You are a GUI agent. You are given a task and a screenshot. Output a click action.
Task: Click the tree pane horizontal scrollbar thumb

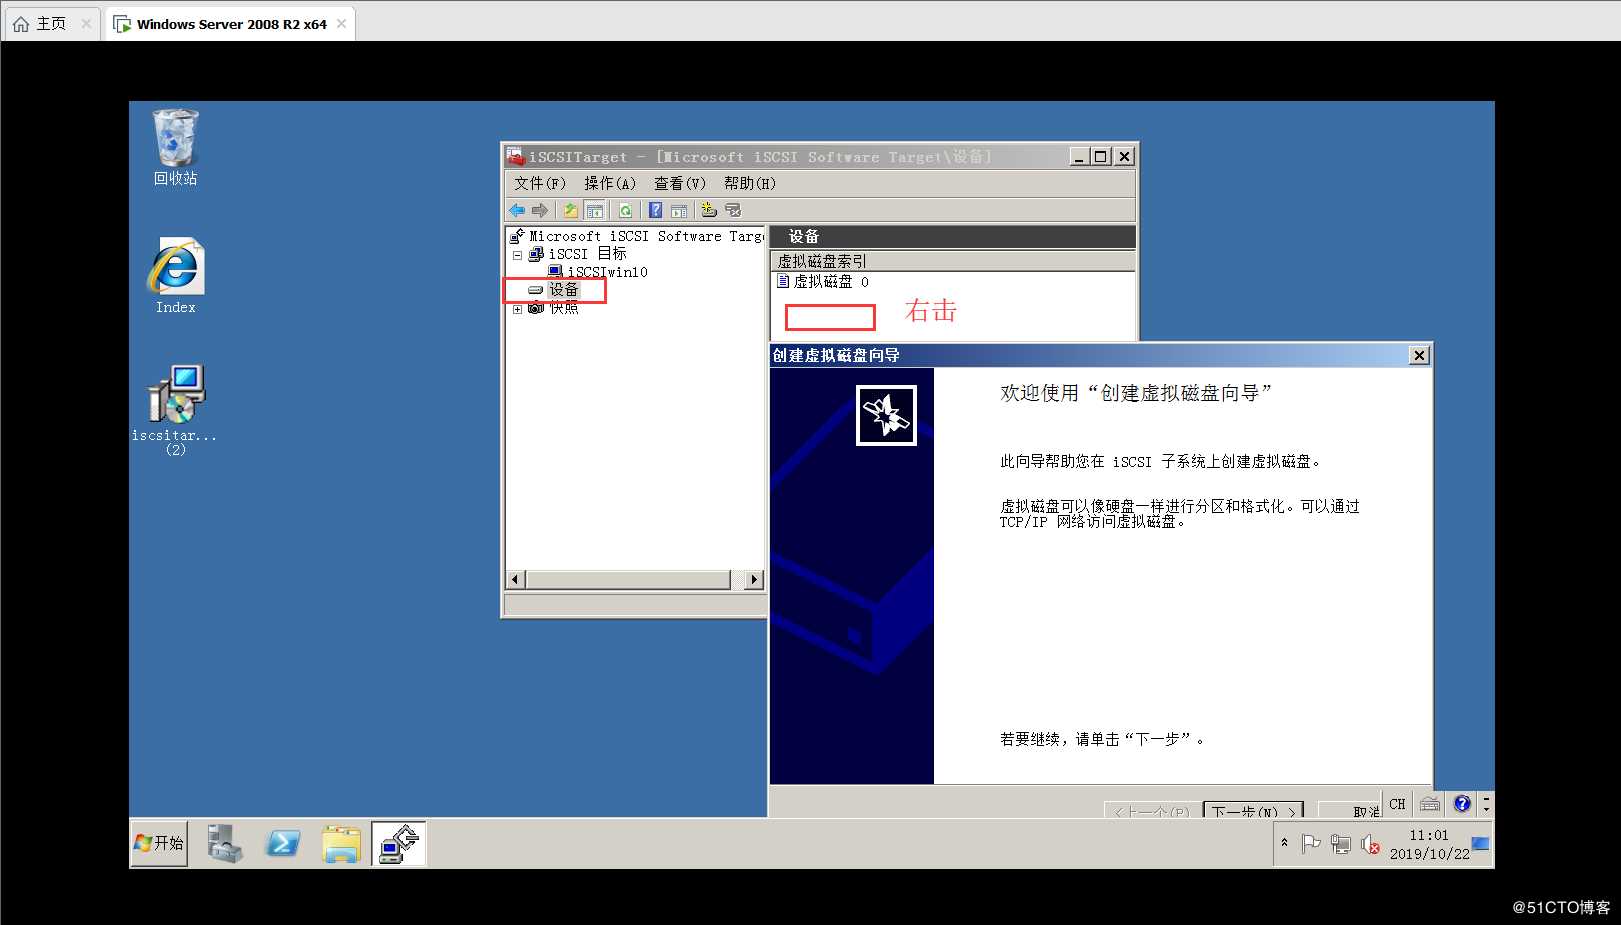pos(629,580)
